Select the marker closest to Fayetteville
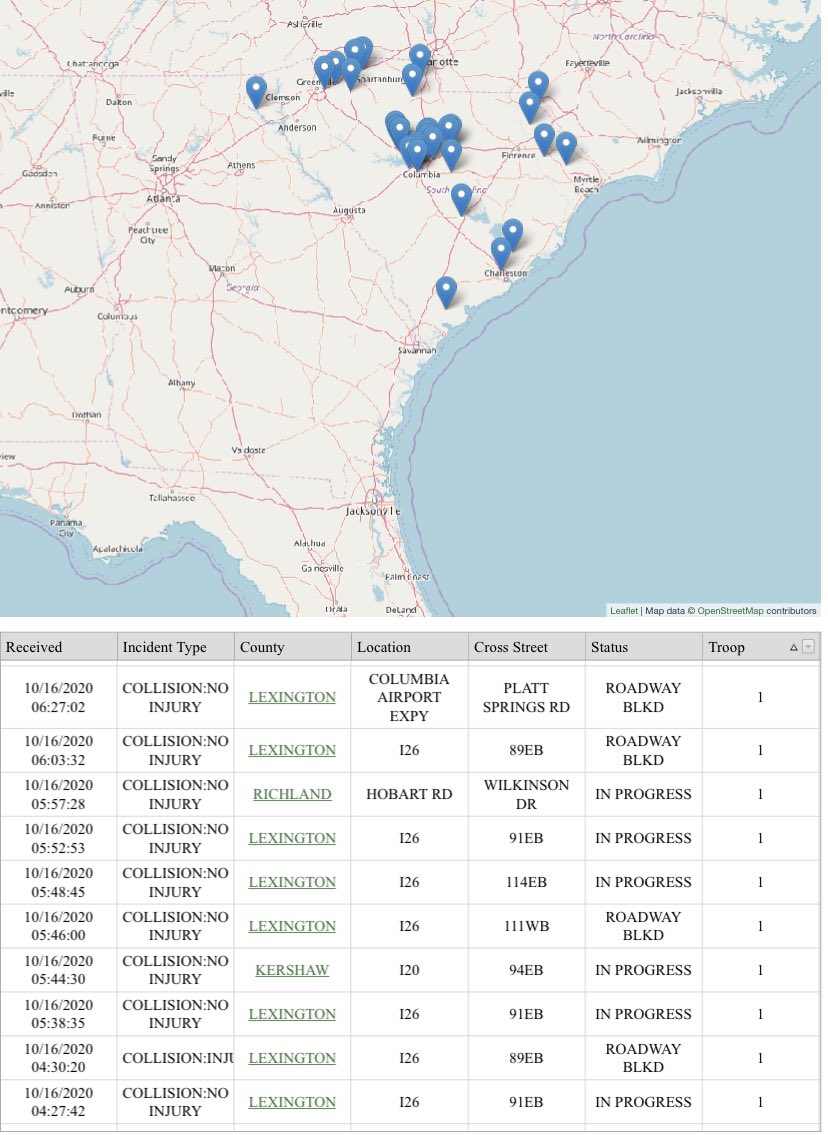The image size is (828, 1135). coord(538,86)
